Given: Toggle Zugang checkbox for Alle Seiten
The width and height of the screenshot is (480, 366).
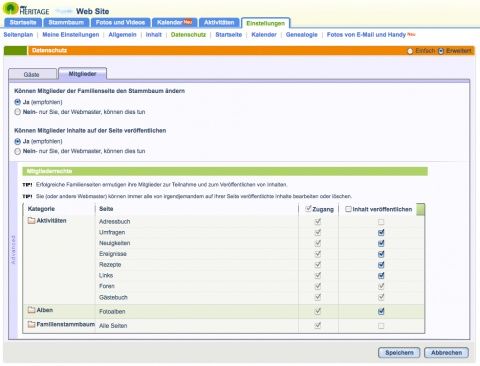Looking at the screenshot, I should click(x=318, y=325).
